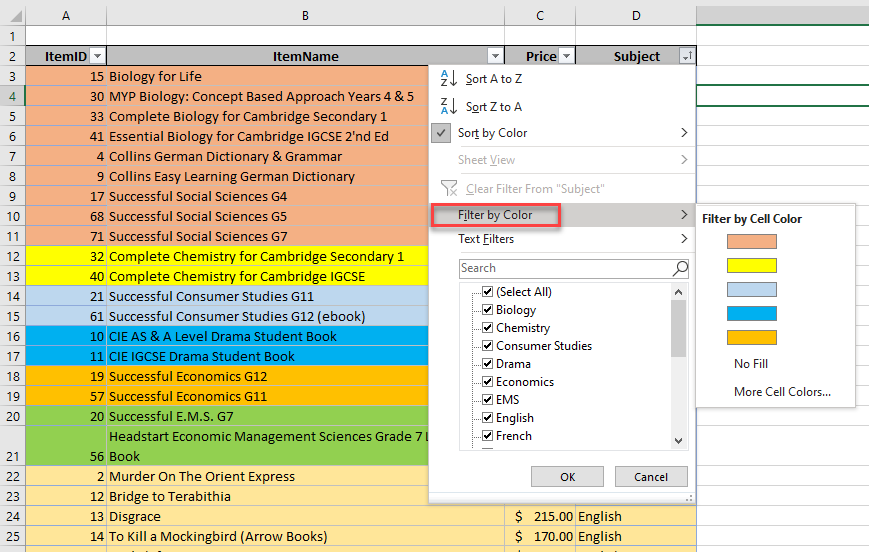The image size is (869, 552).
Task: Click the Sort Z to A icon
Action: [x=448, y=106]
